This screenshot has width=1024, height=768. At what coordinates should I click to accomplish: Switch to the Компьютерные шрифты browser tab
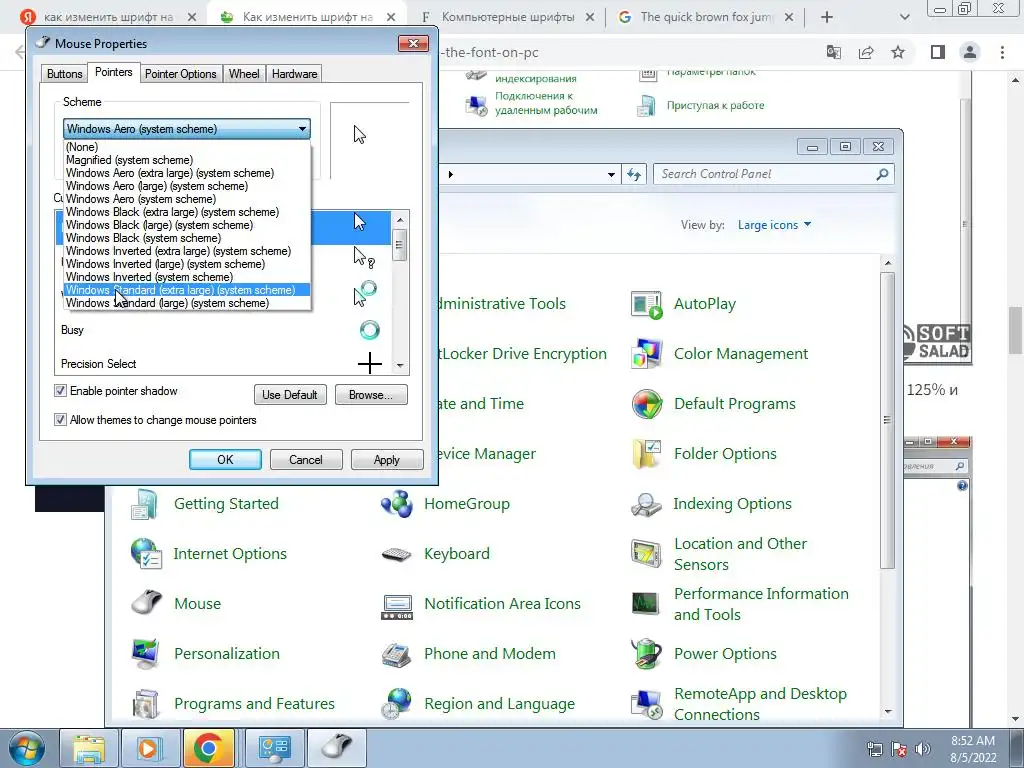pyautogui.click(x=507, y=17)
